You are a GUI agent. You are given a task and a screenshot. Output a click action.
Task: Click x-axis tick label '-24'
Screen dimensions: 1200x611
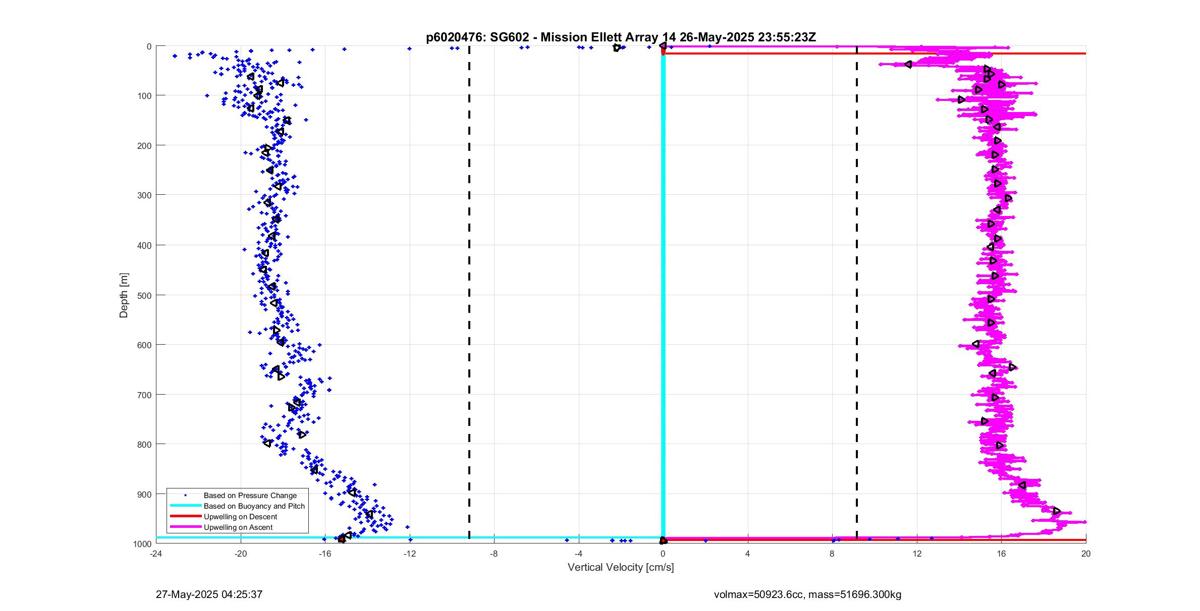click(155, 552)
